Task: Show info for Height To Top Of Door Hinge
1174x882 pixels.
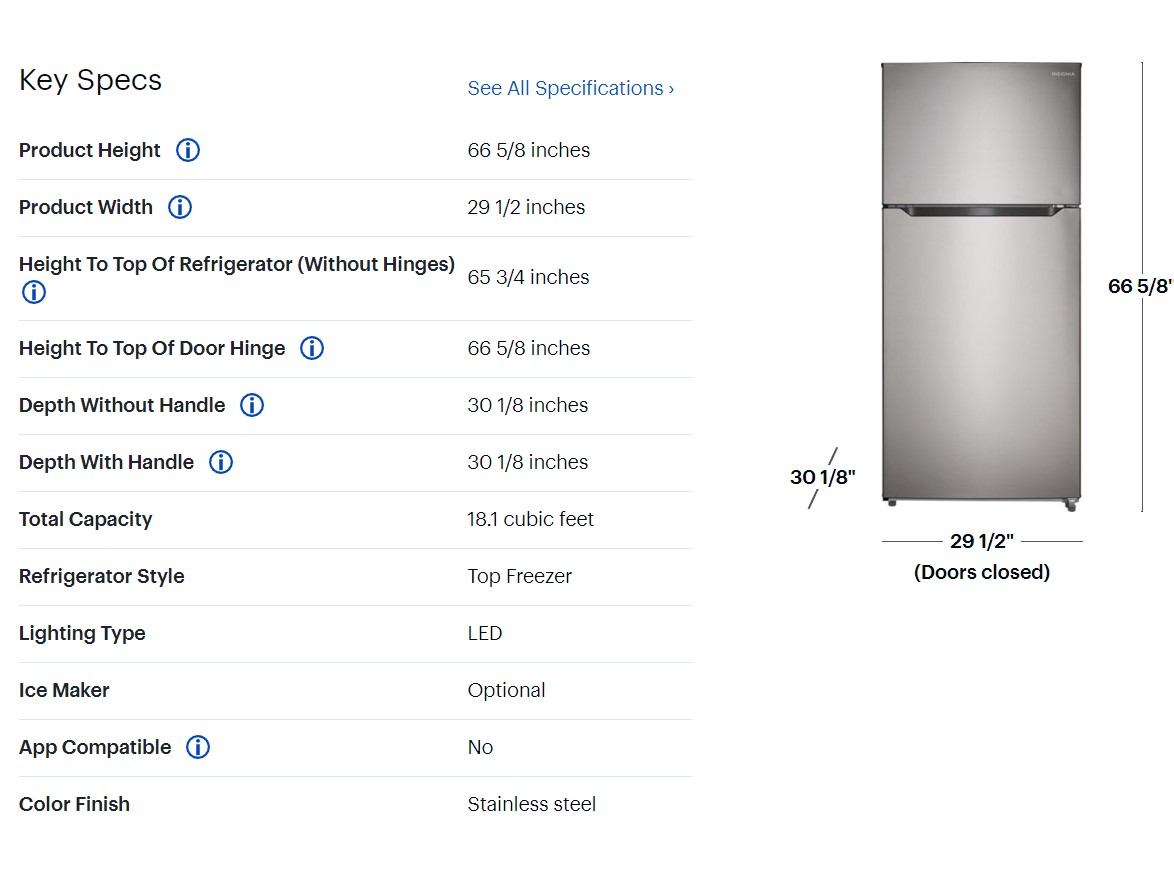Action: pos(312,348)
